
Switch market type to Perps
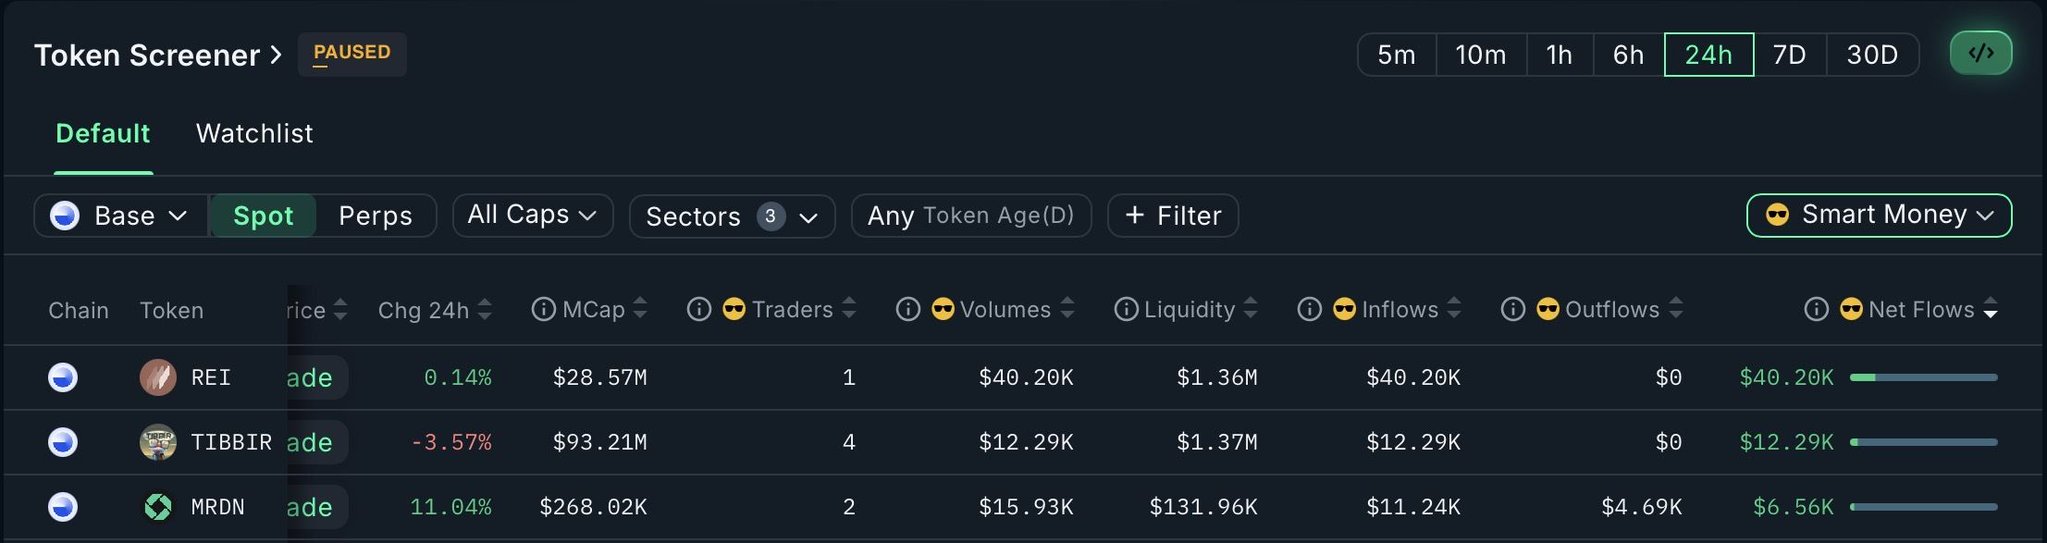tap(375, 216)
